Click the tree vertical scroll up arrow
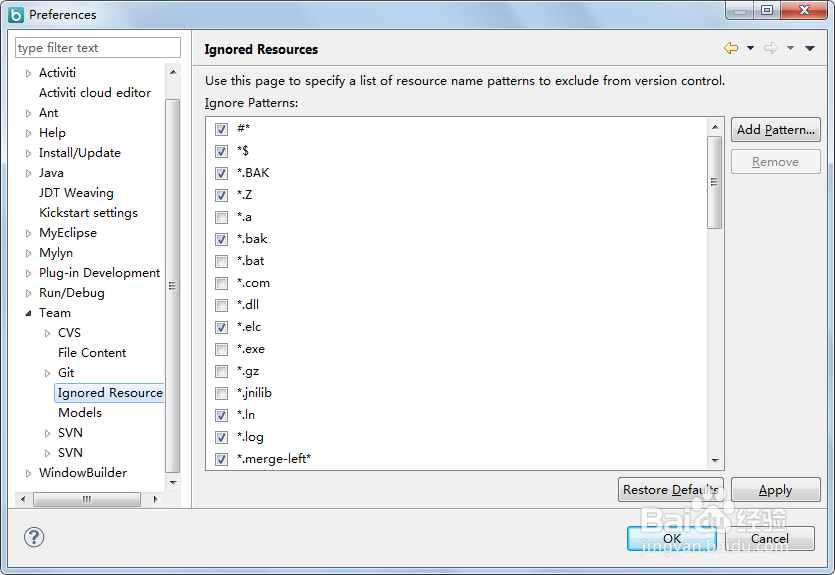The height and width of the screenshot is (575, 835). 173,71
